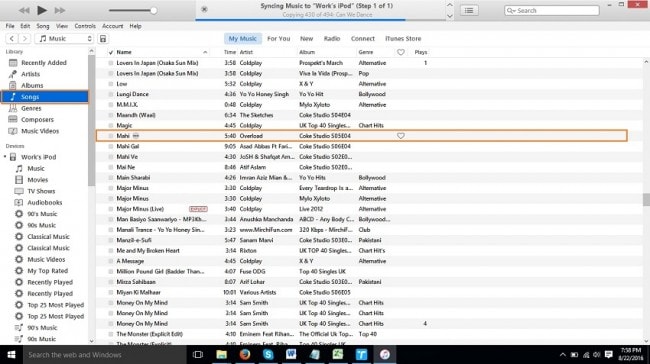This screenshot has height=364, width=650.
Task: Open the Music Videos smart playlist
Action: pyautogui.click(x=46, y=260)
